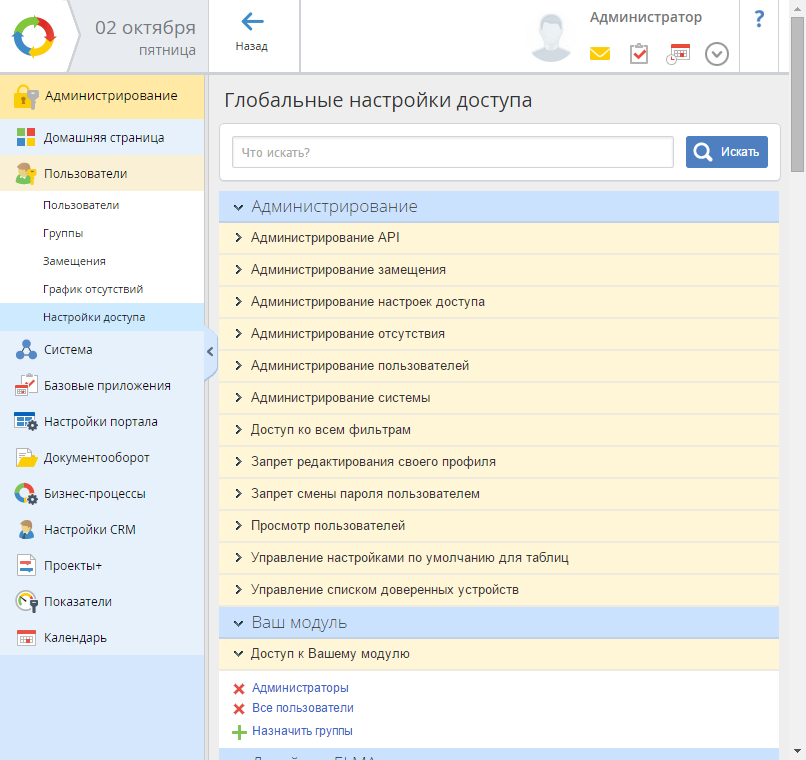Open Документооборот in the sidebar
806x760 pixels.
click(x=96, y=458)
